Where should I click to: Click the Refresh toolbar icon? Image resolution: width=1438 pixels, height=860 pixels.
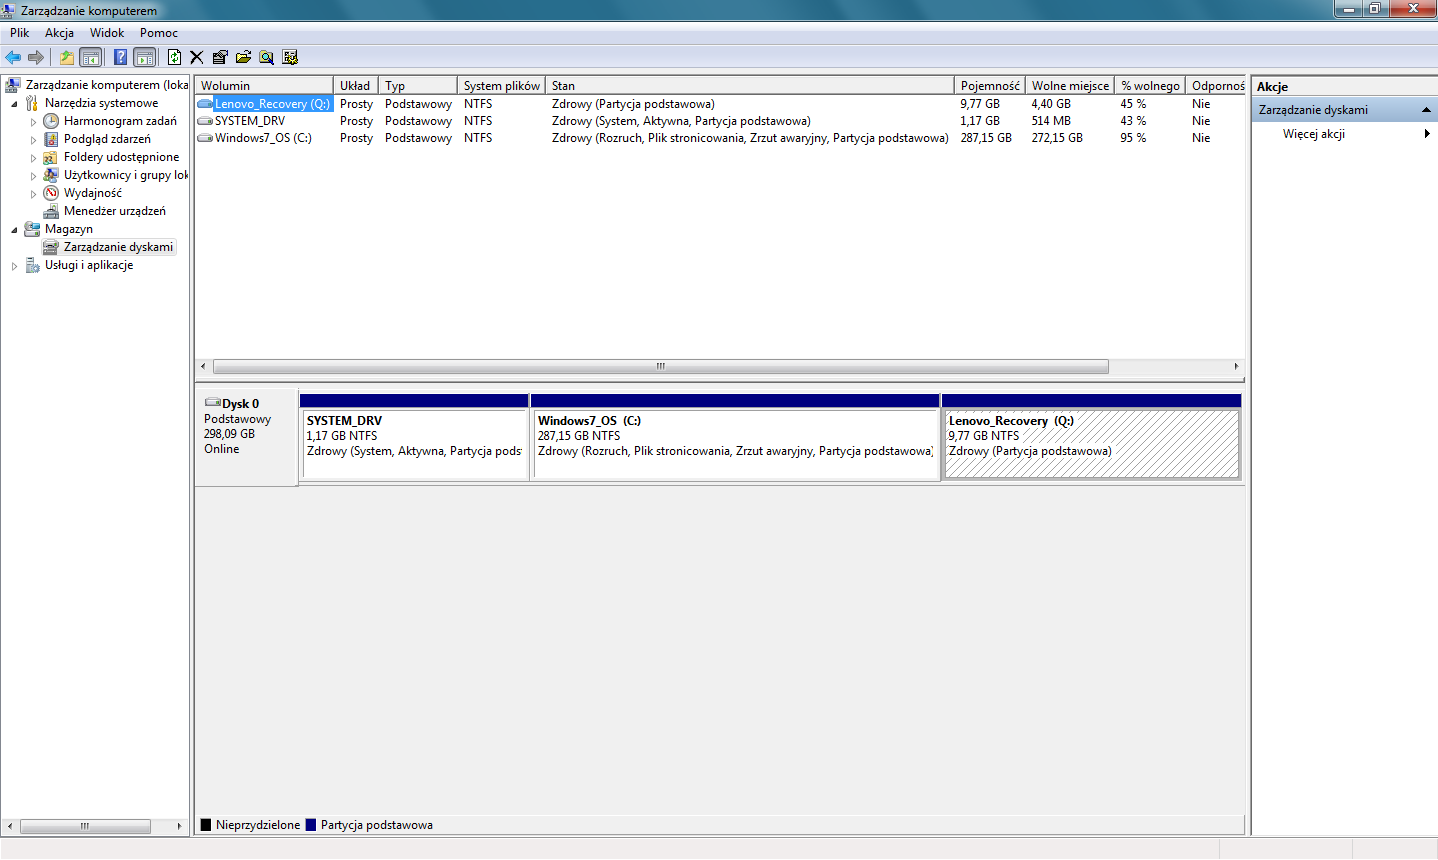tap(174, 57)
